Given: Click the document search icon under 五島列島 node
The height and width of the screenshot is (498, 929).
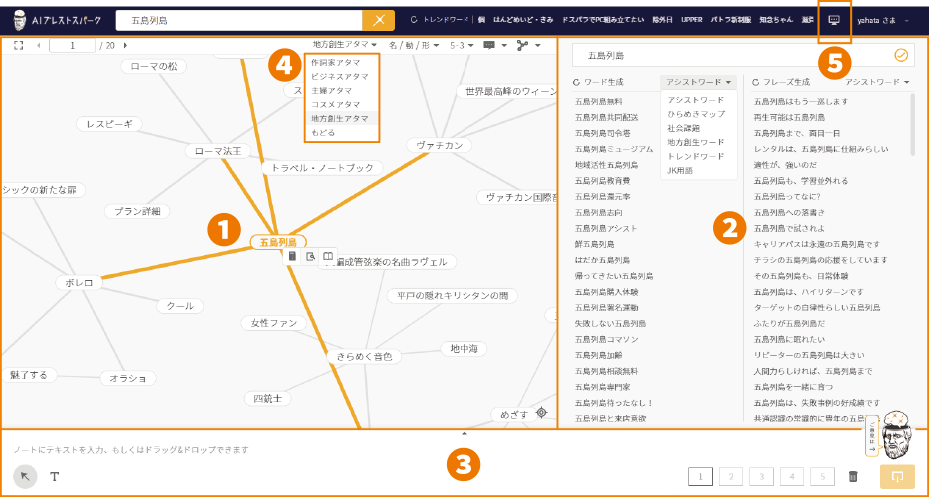Looking at the screenshot, I should click(x=310, y=256).
